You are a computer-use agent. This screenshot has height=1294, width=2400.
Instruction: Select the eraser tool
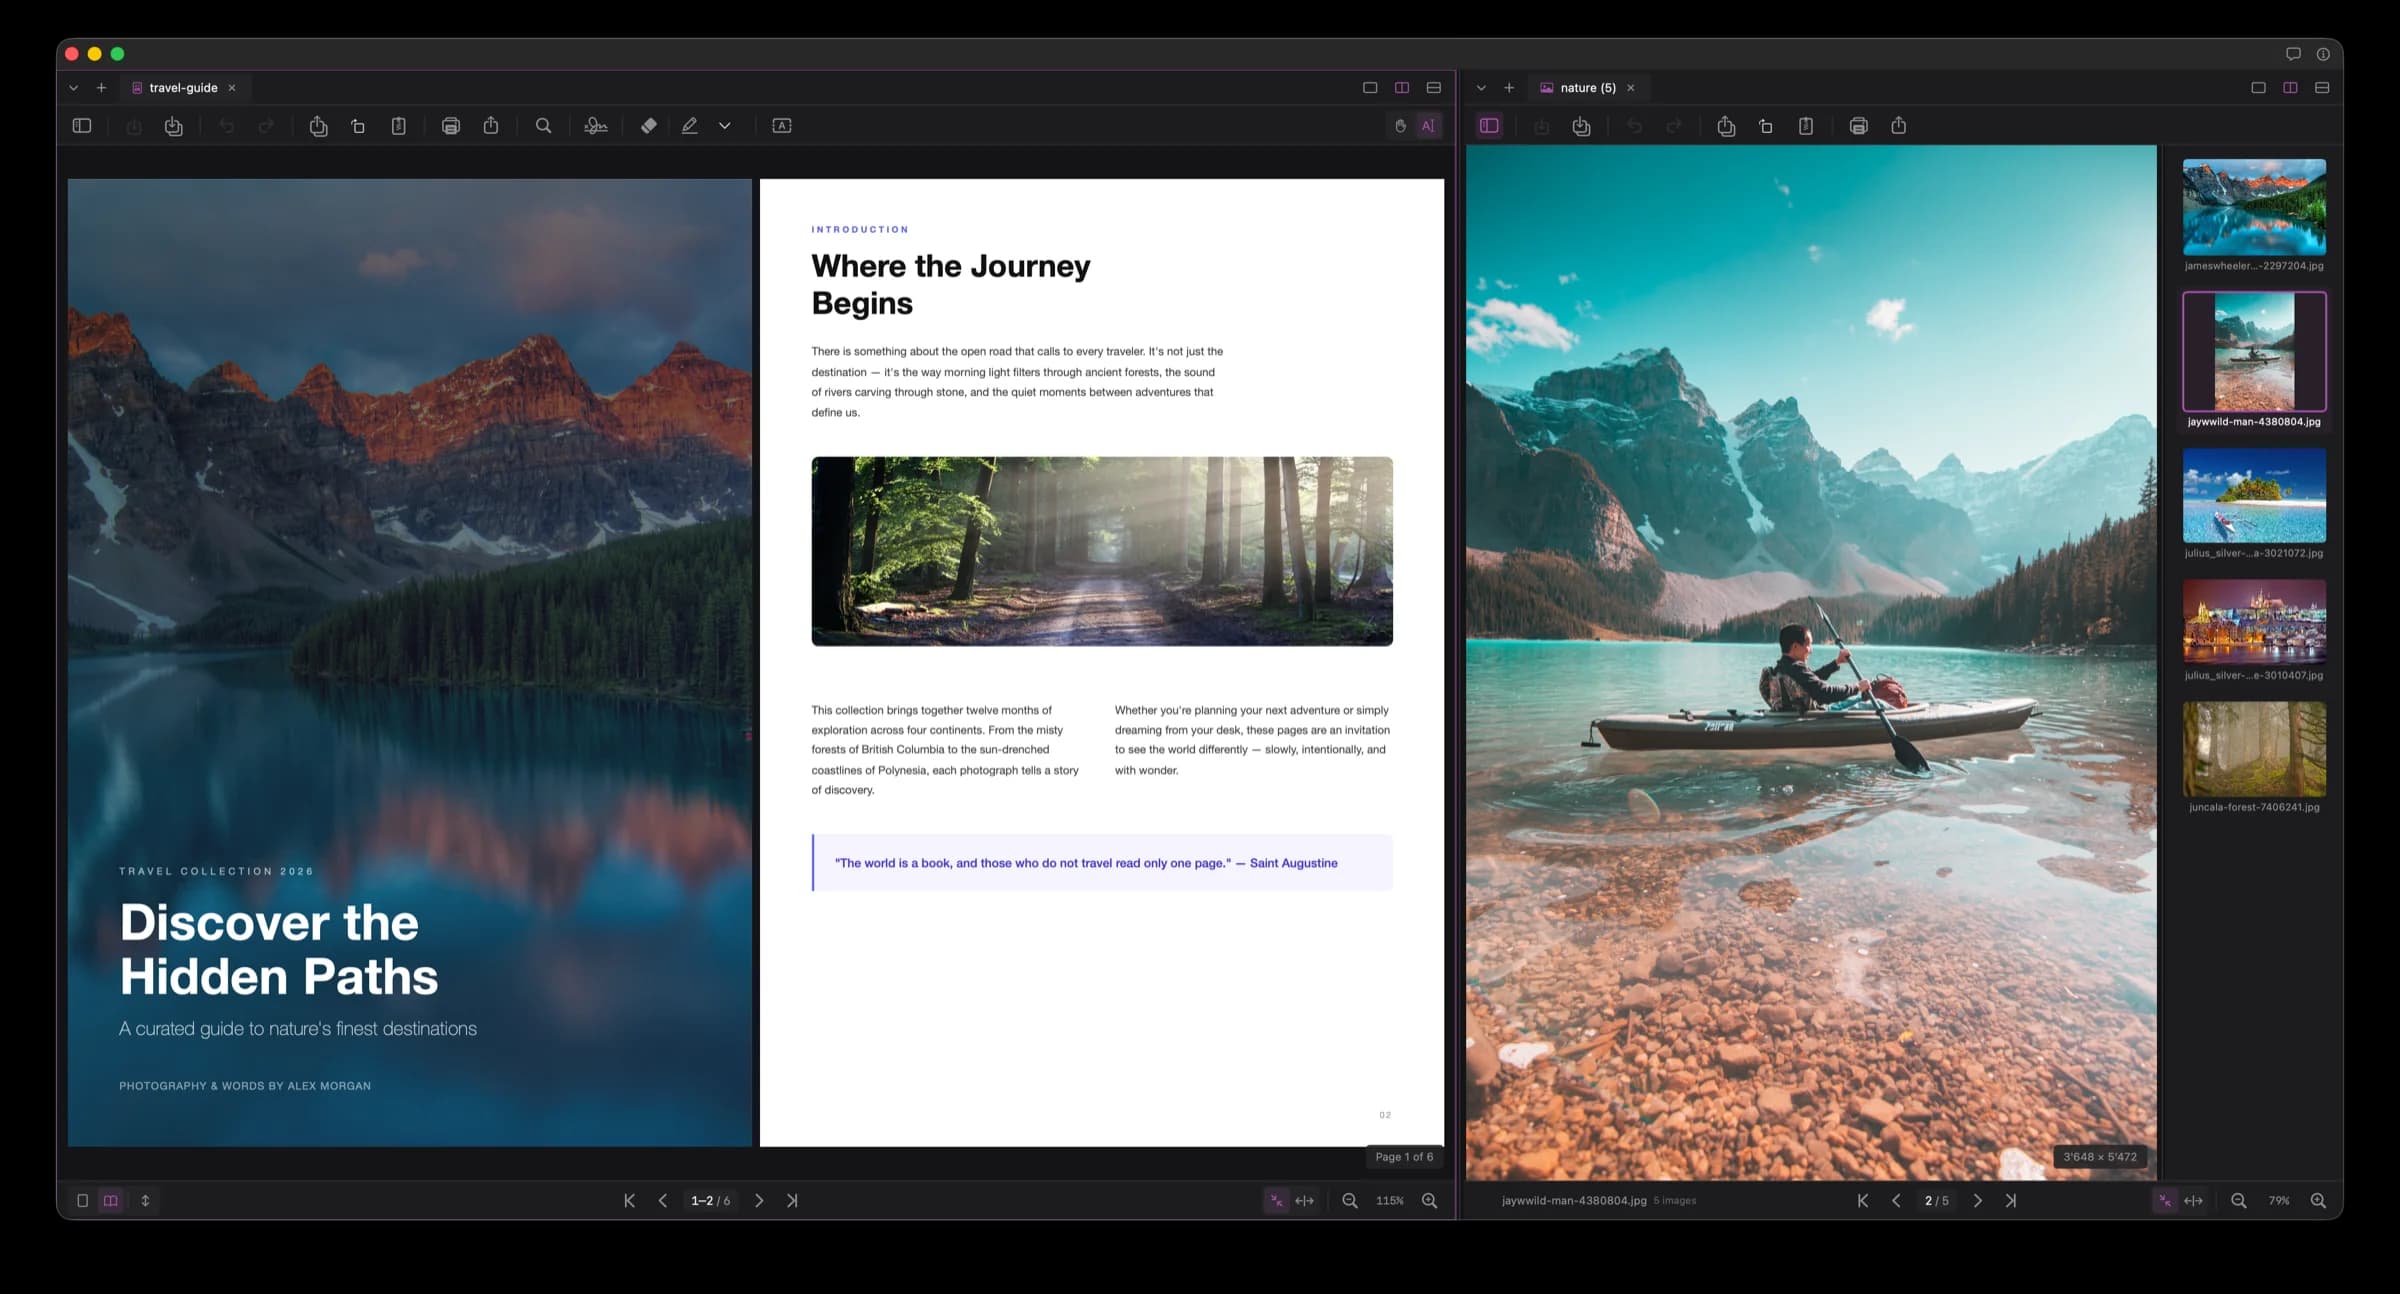click(648, 125)
